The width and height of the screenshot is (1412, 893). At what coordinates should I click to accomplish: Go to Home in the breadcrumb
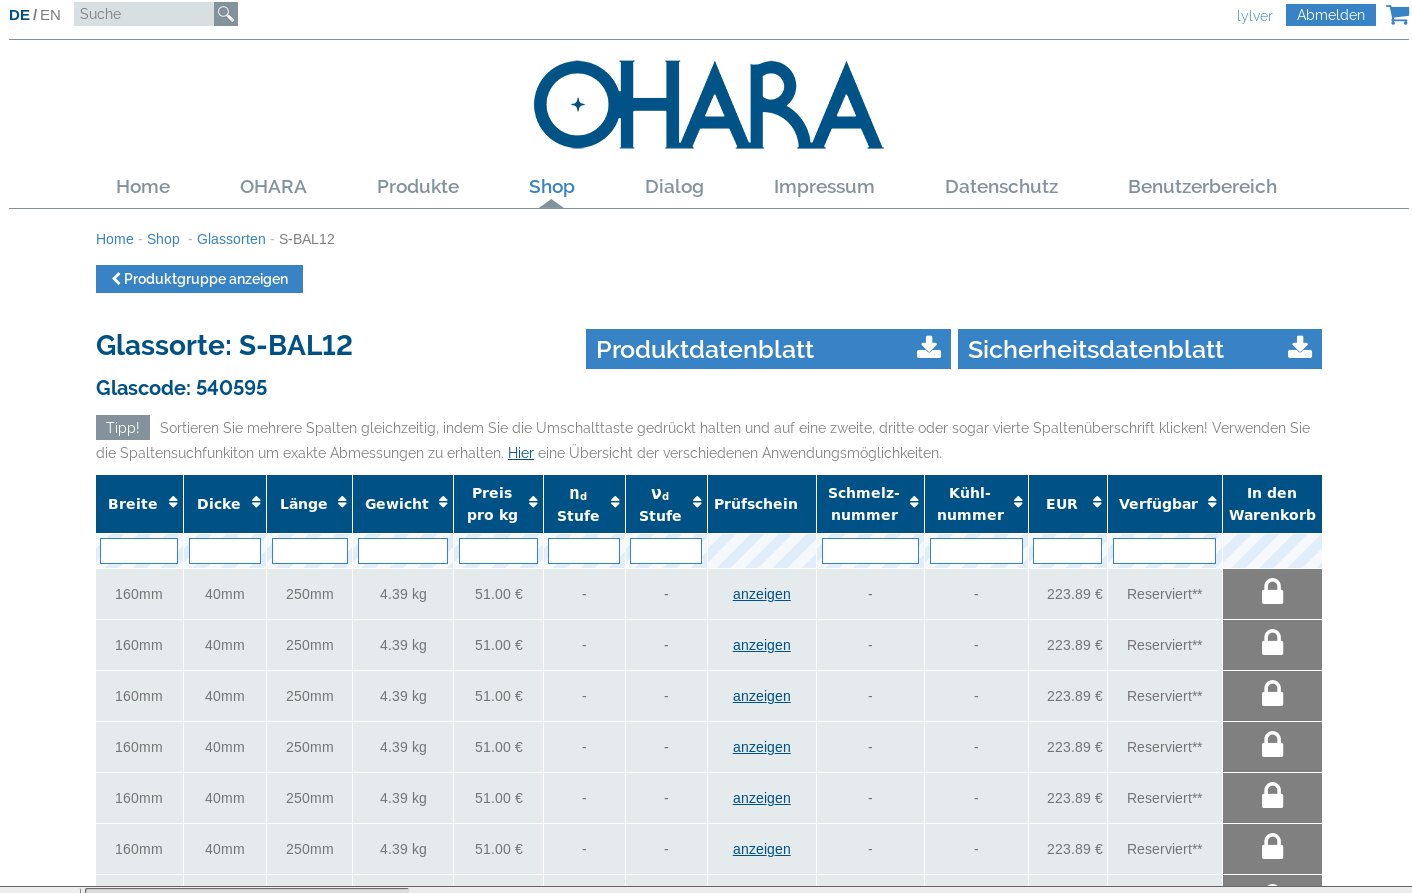click(114, 239)
